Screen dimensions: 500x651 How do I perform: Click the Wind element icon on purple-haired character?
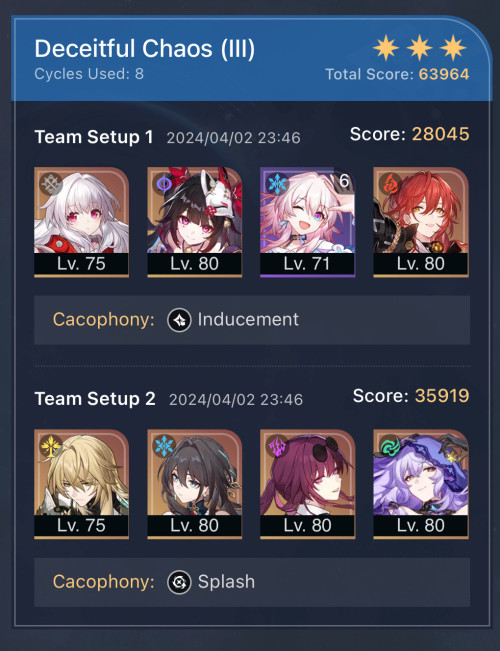click(x=390, y=446)
